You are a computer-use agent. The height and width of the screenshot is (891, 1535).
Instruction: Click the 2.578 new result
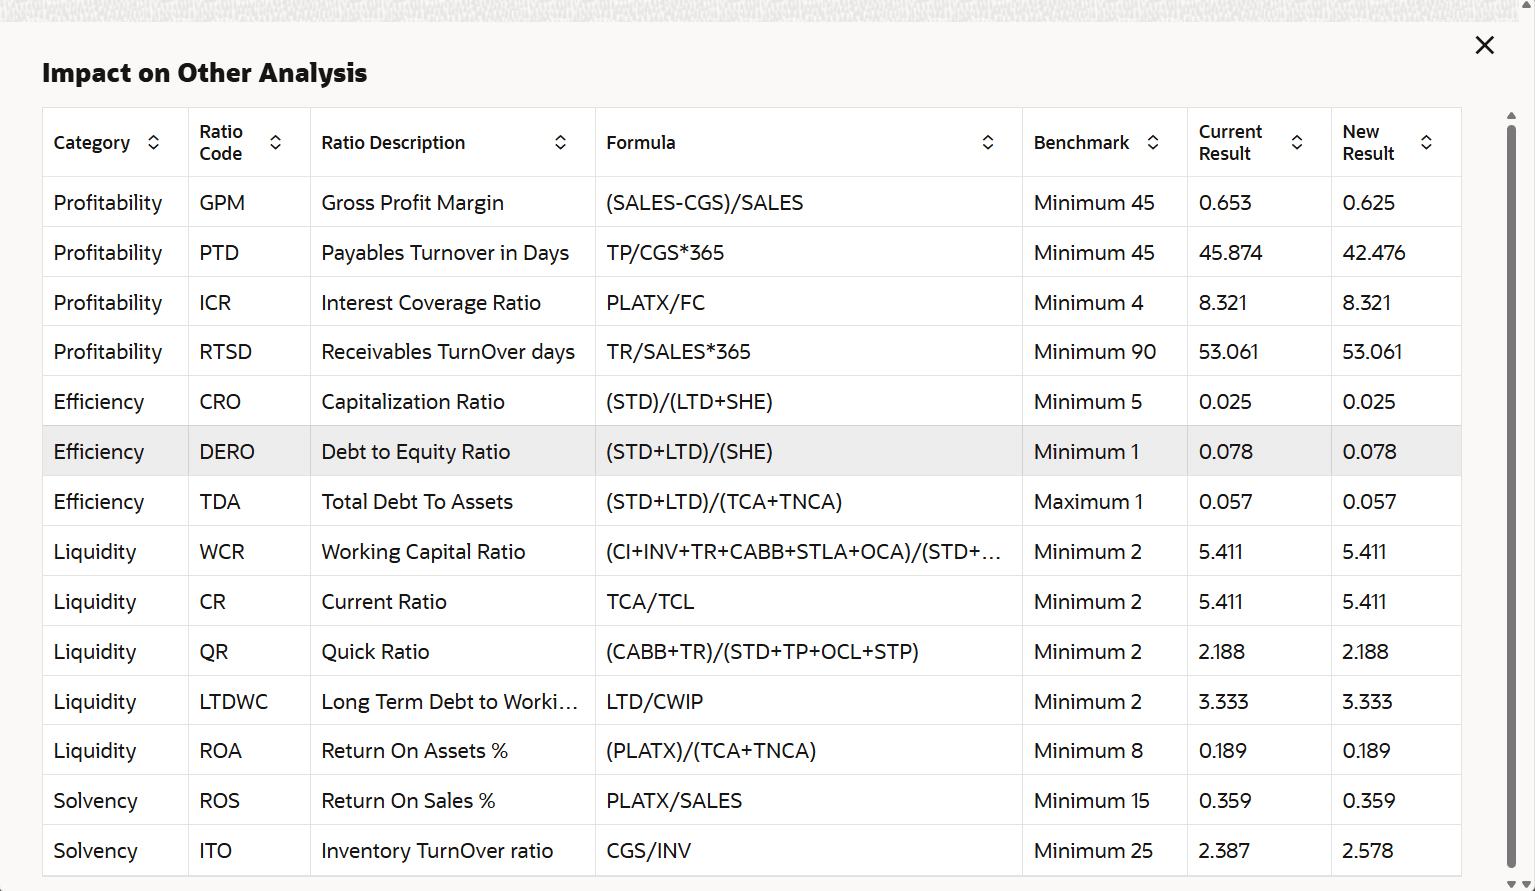[x=1368, y=851]
